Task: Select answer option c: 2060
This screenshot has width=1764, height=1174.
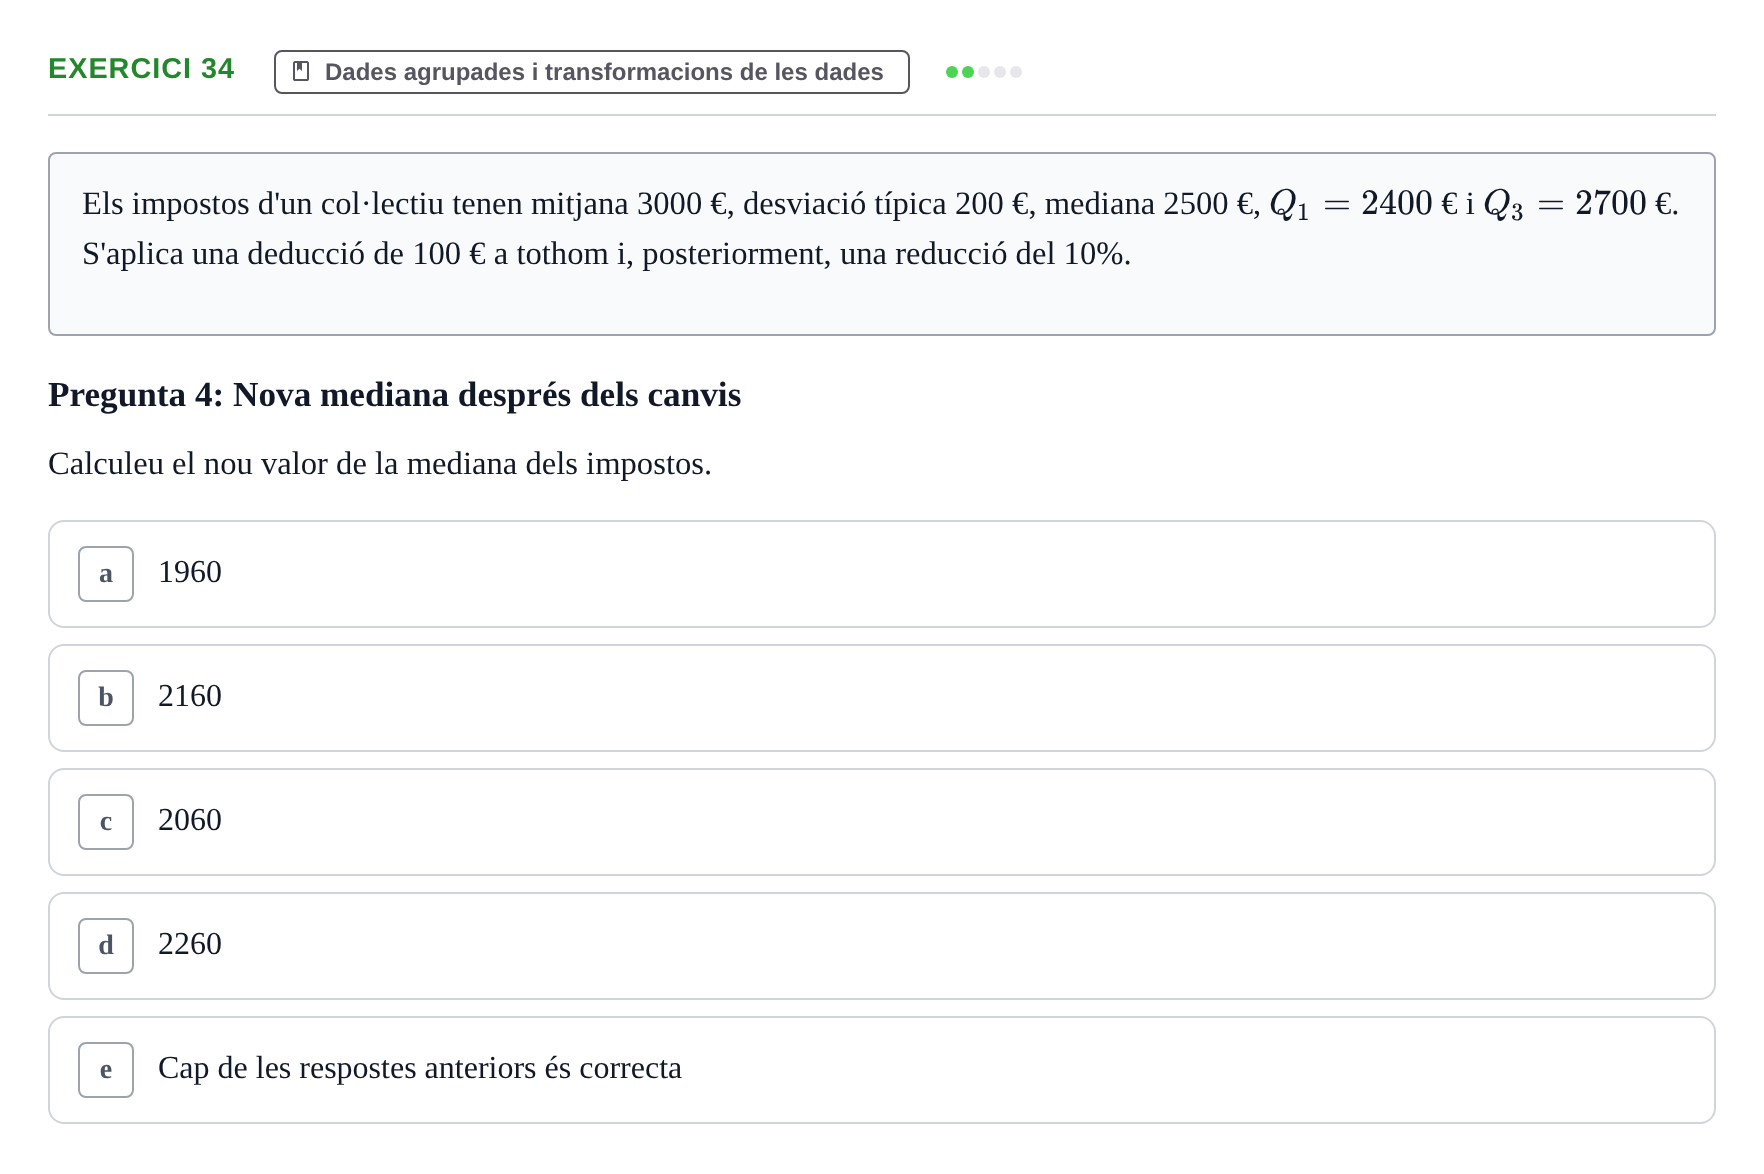Action: coord(881,822)
